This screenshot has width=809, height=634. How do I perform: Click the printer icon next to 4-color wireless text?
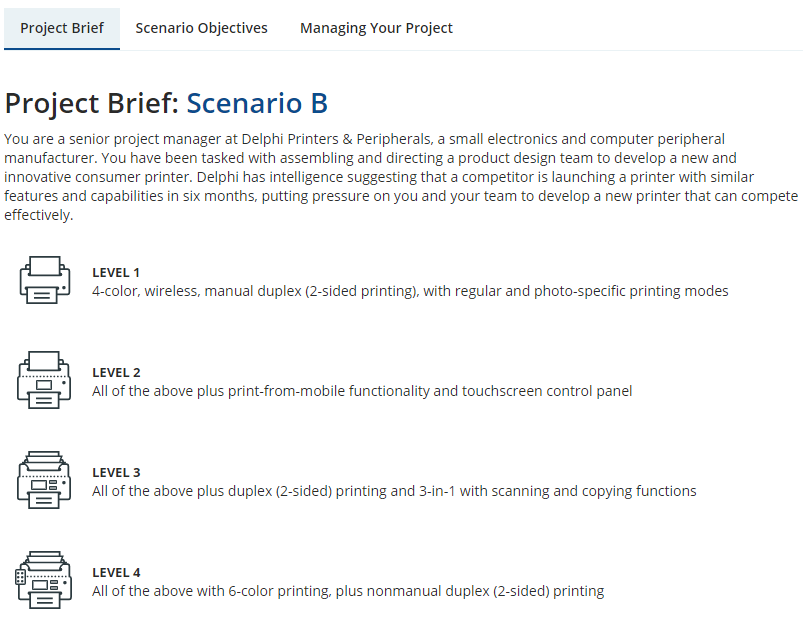coord(44,281)
